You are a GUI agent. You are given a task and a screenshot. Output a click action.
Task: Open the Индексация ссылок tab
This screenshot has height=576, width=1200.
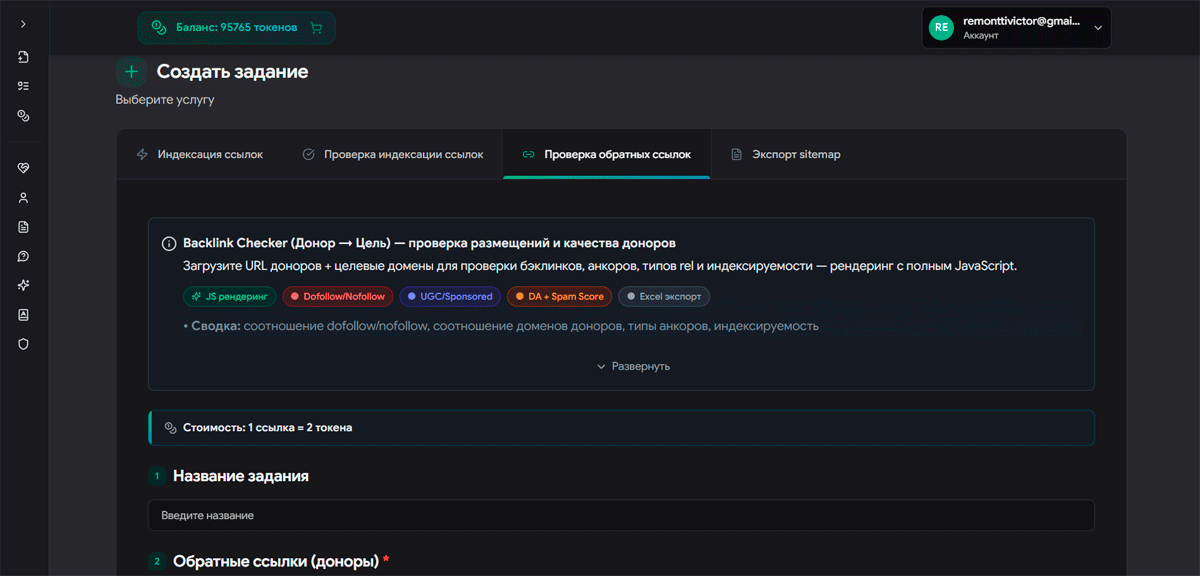202,154
